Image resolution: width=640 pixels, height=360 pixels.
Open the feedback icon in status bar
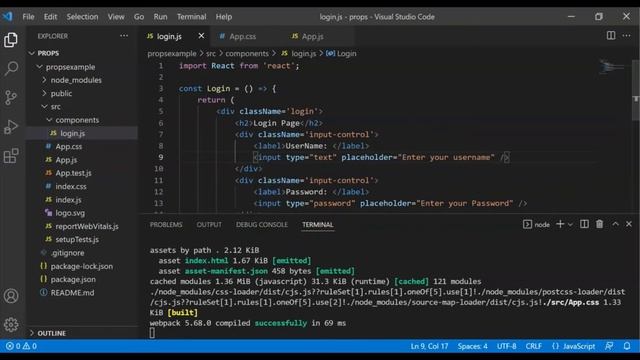point(609,346)
